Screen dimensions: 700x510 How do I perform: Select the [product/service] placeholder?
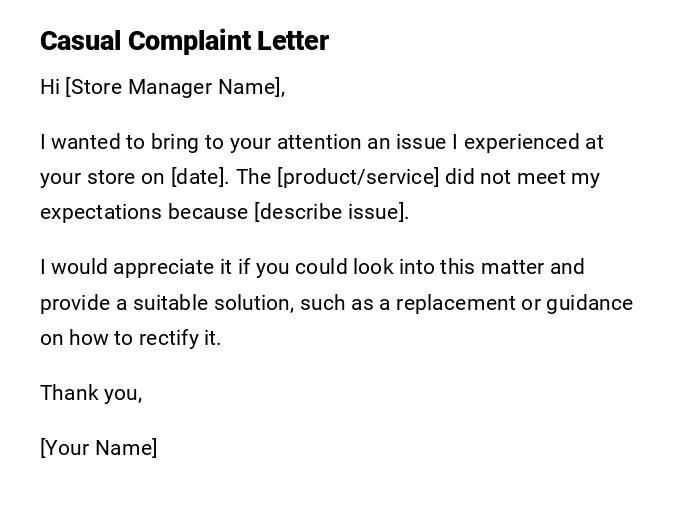[358, 177]
